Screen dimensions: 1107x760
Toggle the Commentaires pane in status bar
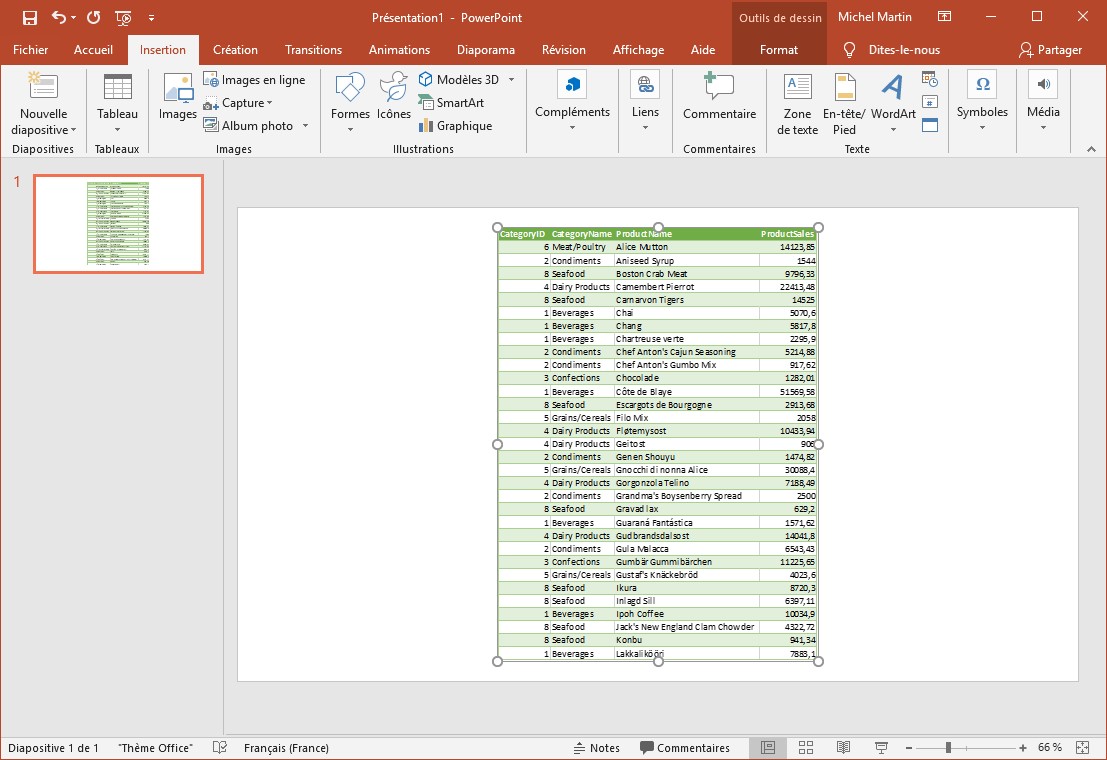coord(685,748)
